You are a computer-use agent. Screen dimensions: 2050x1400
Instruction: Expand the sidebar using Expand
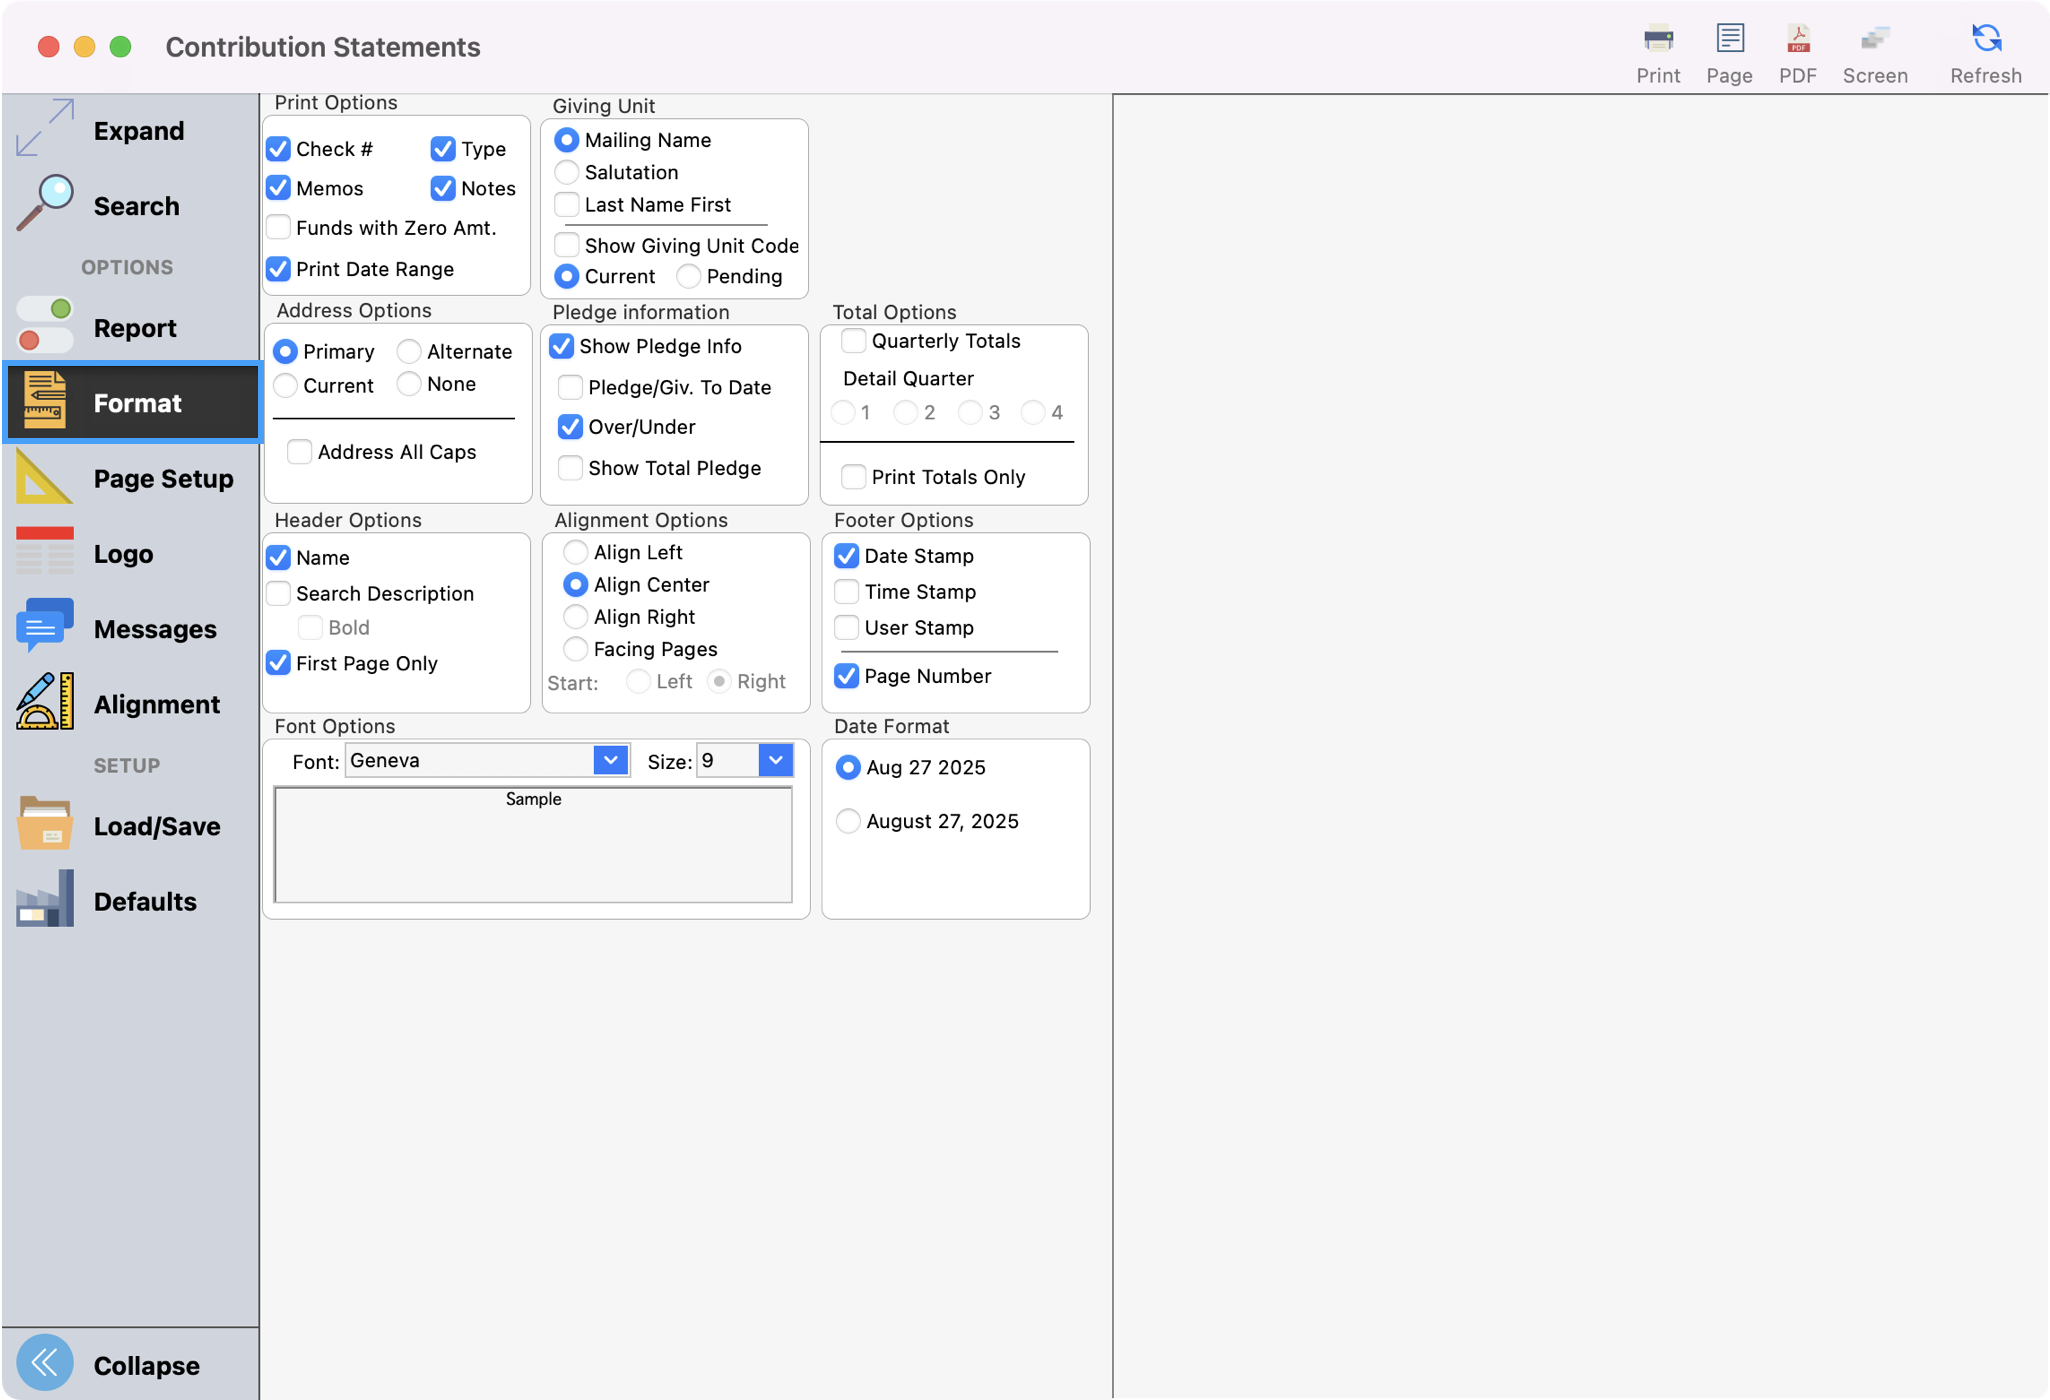click(x=139, y=130)
